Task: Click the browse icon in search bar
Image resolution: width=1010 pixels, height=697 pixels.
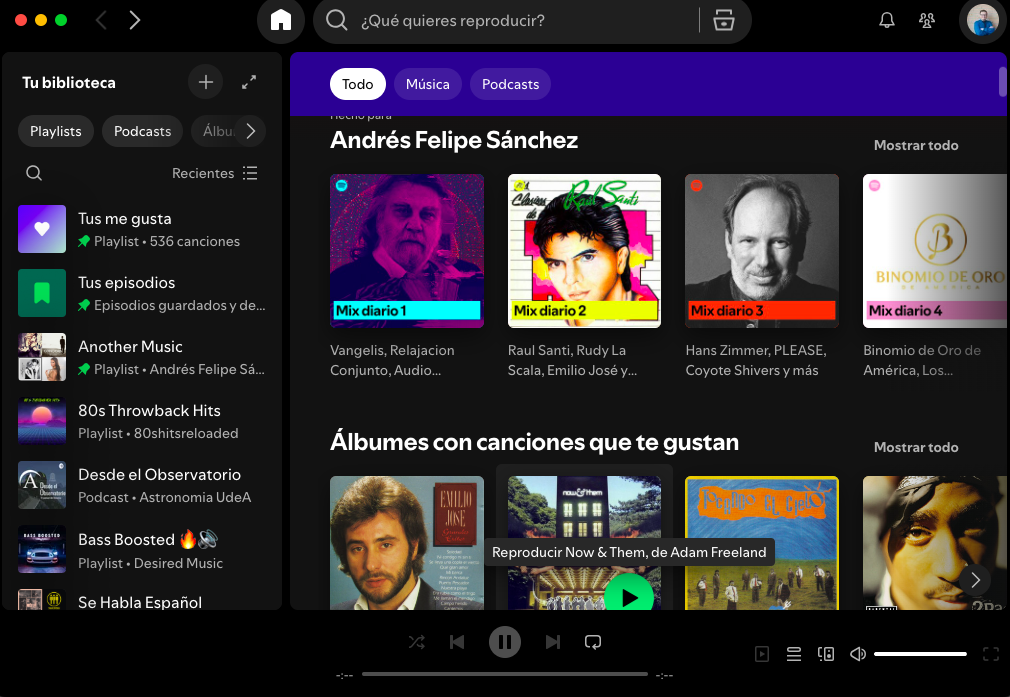Action: (723, 21)
